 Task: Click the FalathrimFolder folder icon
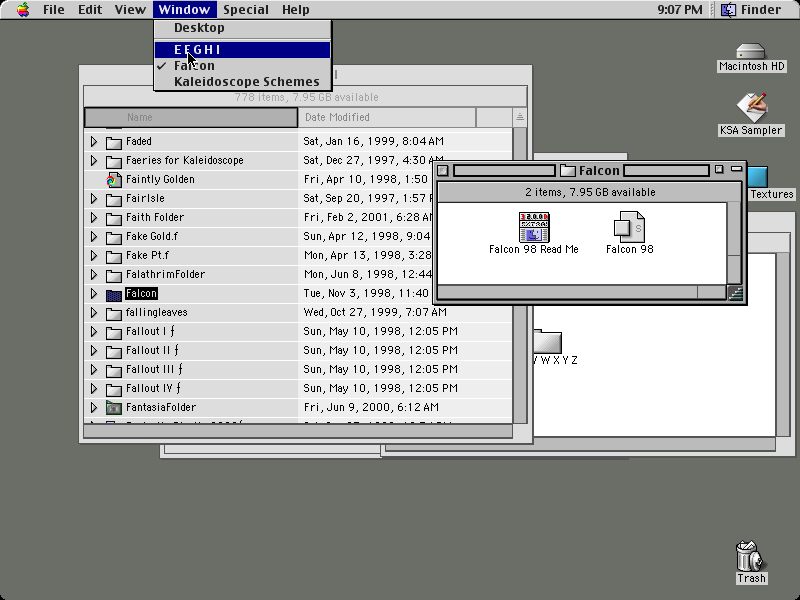113,275
